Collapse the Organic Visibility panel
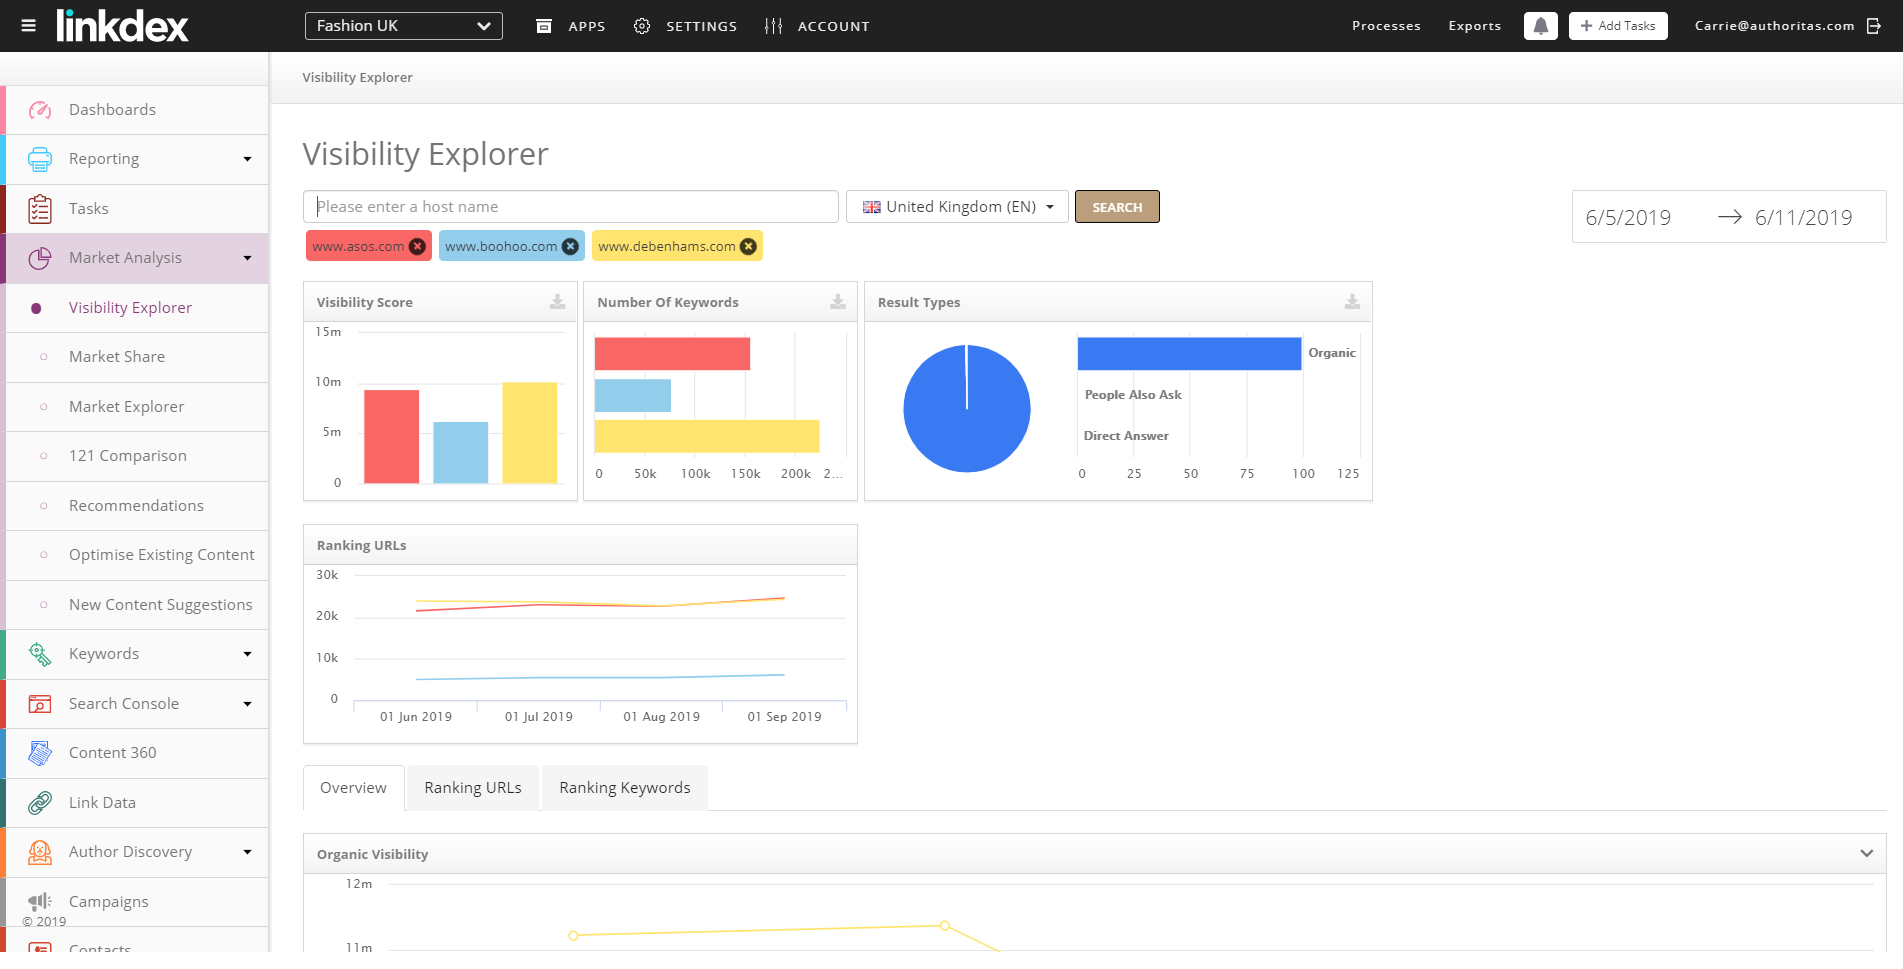The height and width of the screenshot is (969, 1903). pos(1866,854)
